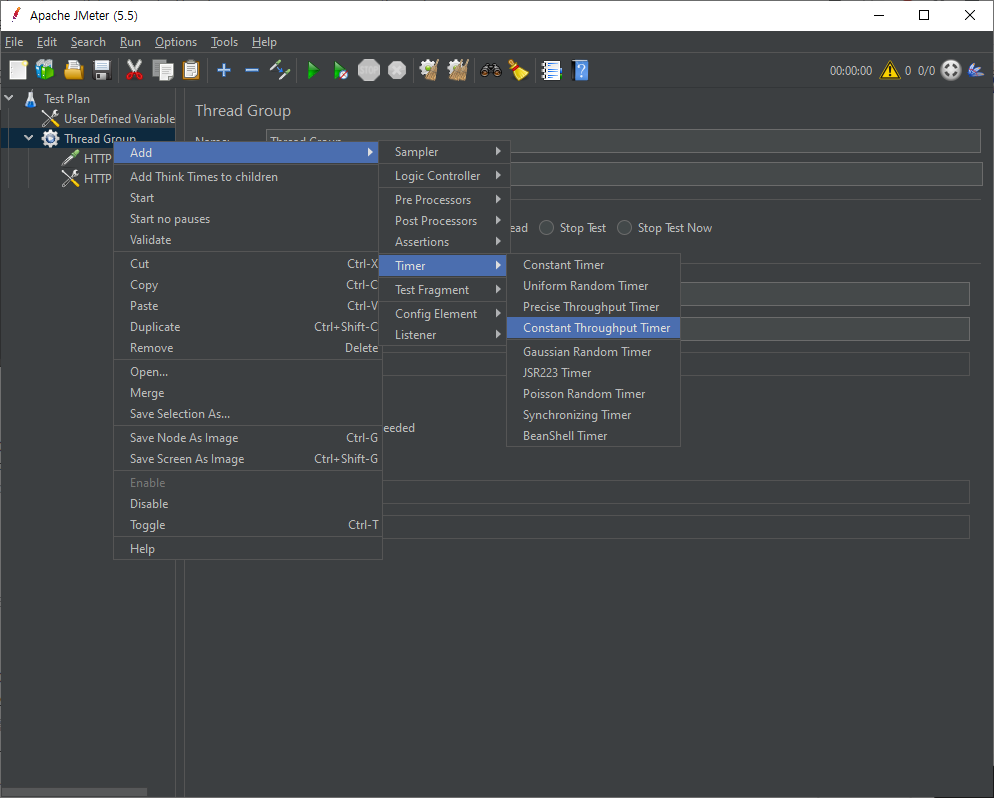Click Add Think Times to children
Screen dimensions: 994x798
[247, 177]
